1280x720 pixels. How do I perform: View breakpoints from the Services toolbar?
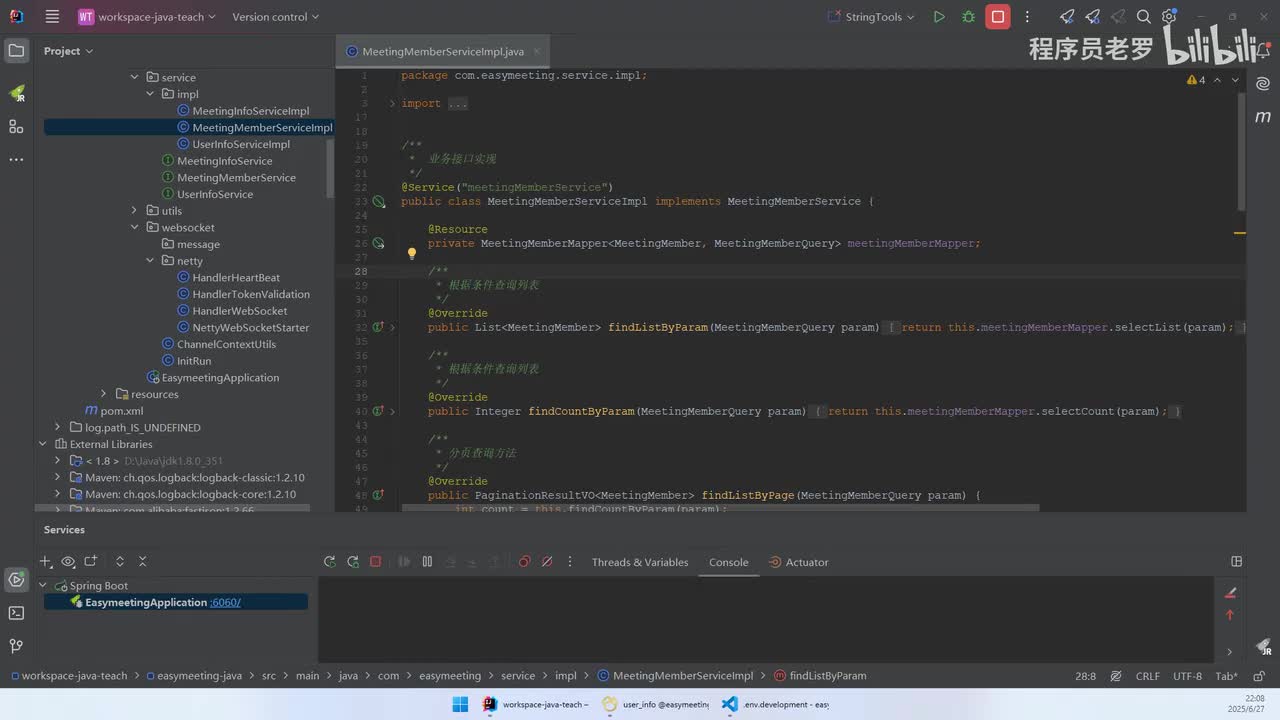click(524, 562)
